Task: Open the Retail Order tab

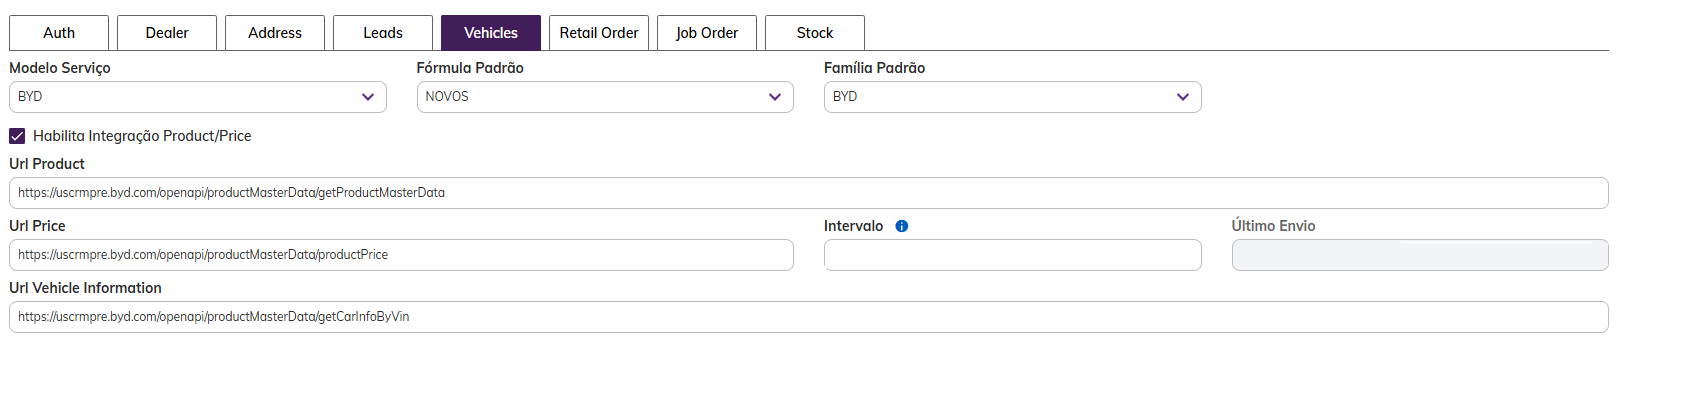Action: point(599,33)
